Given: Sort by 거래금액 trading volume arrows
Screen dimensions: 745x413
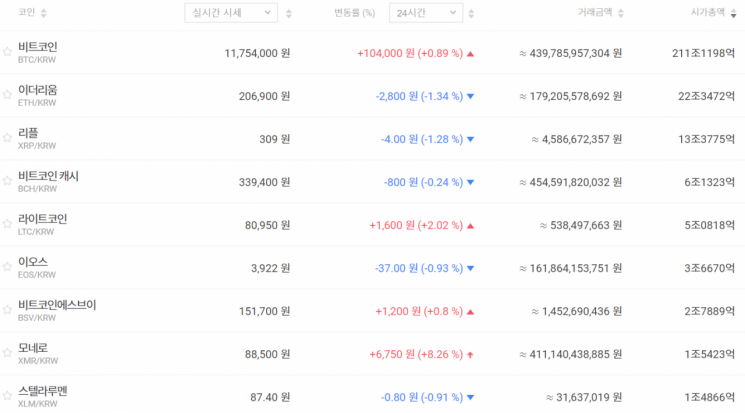Looking at the screenshot, I should [x=621, y=13].
